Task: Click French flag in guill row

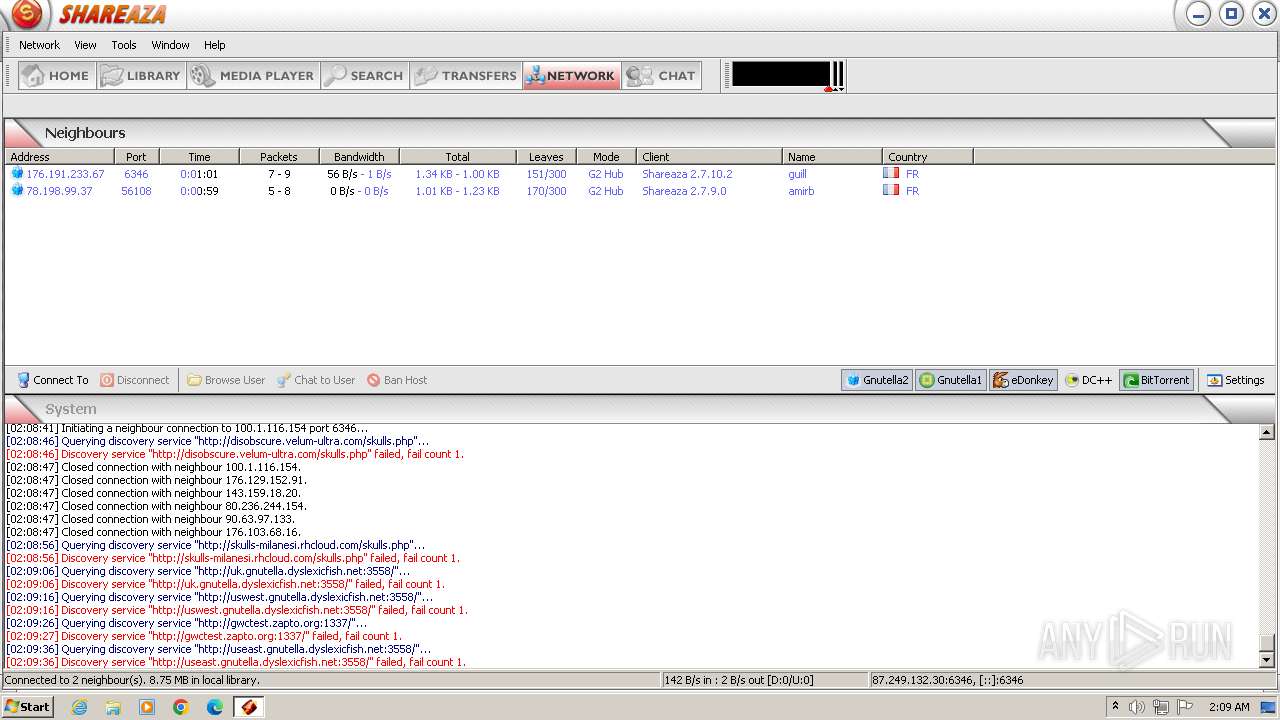Action: [891, 173]
